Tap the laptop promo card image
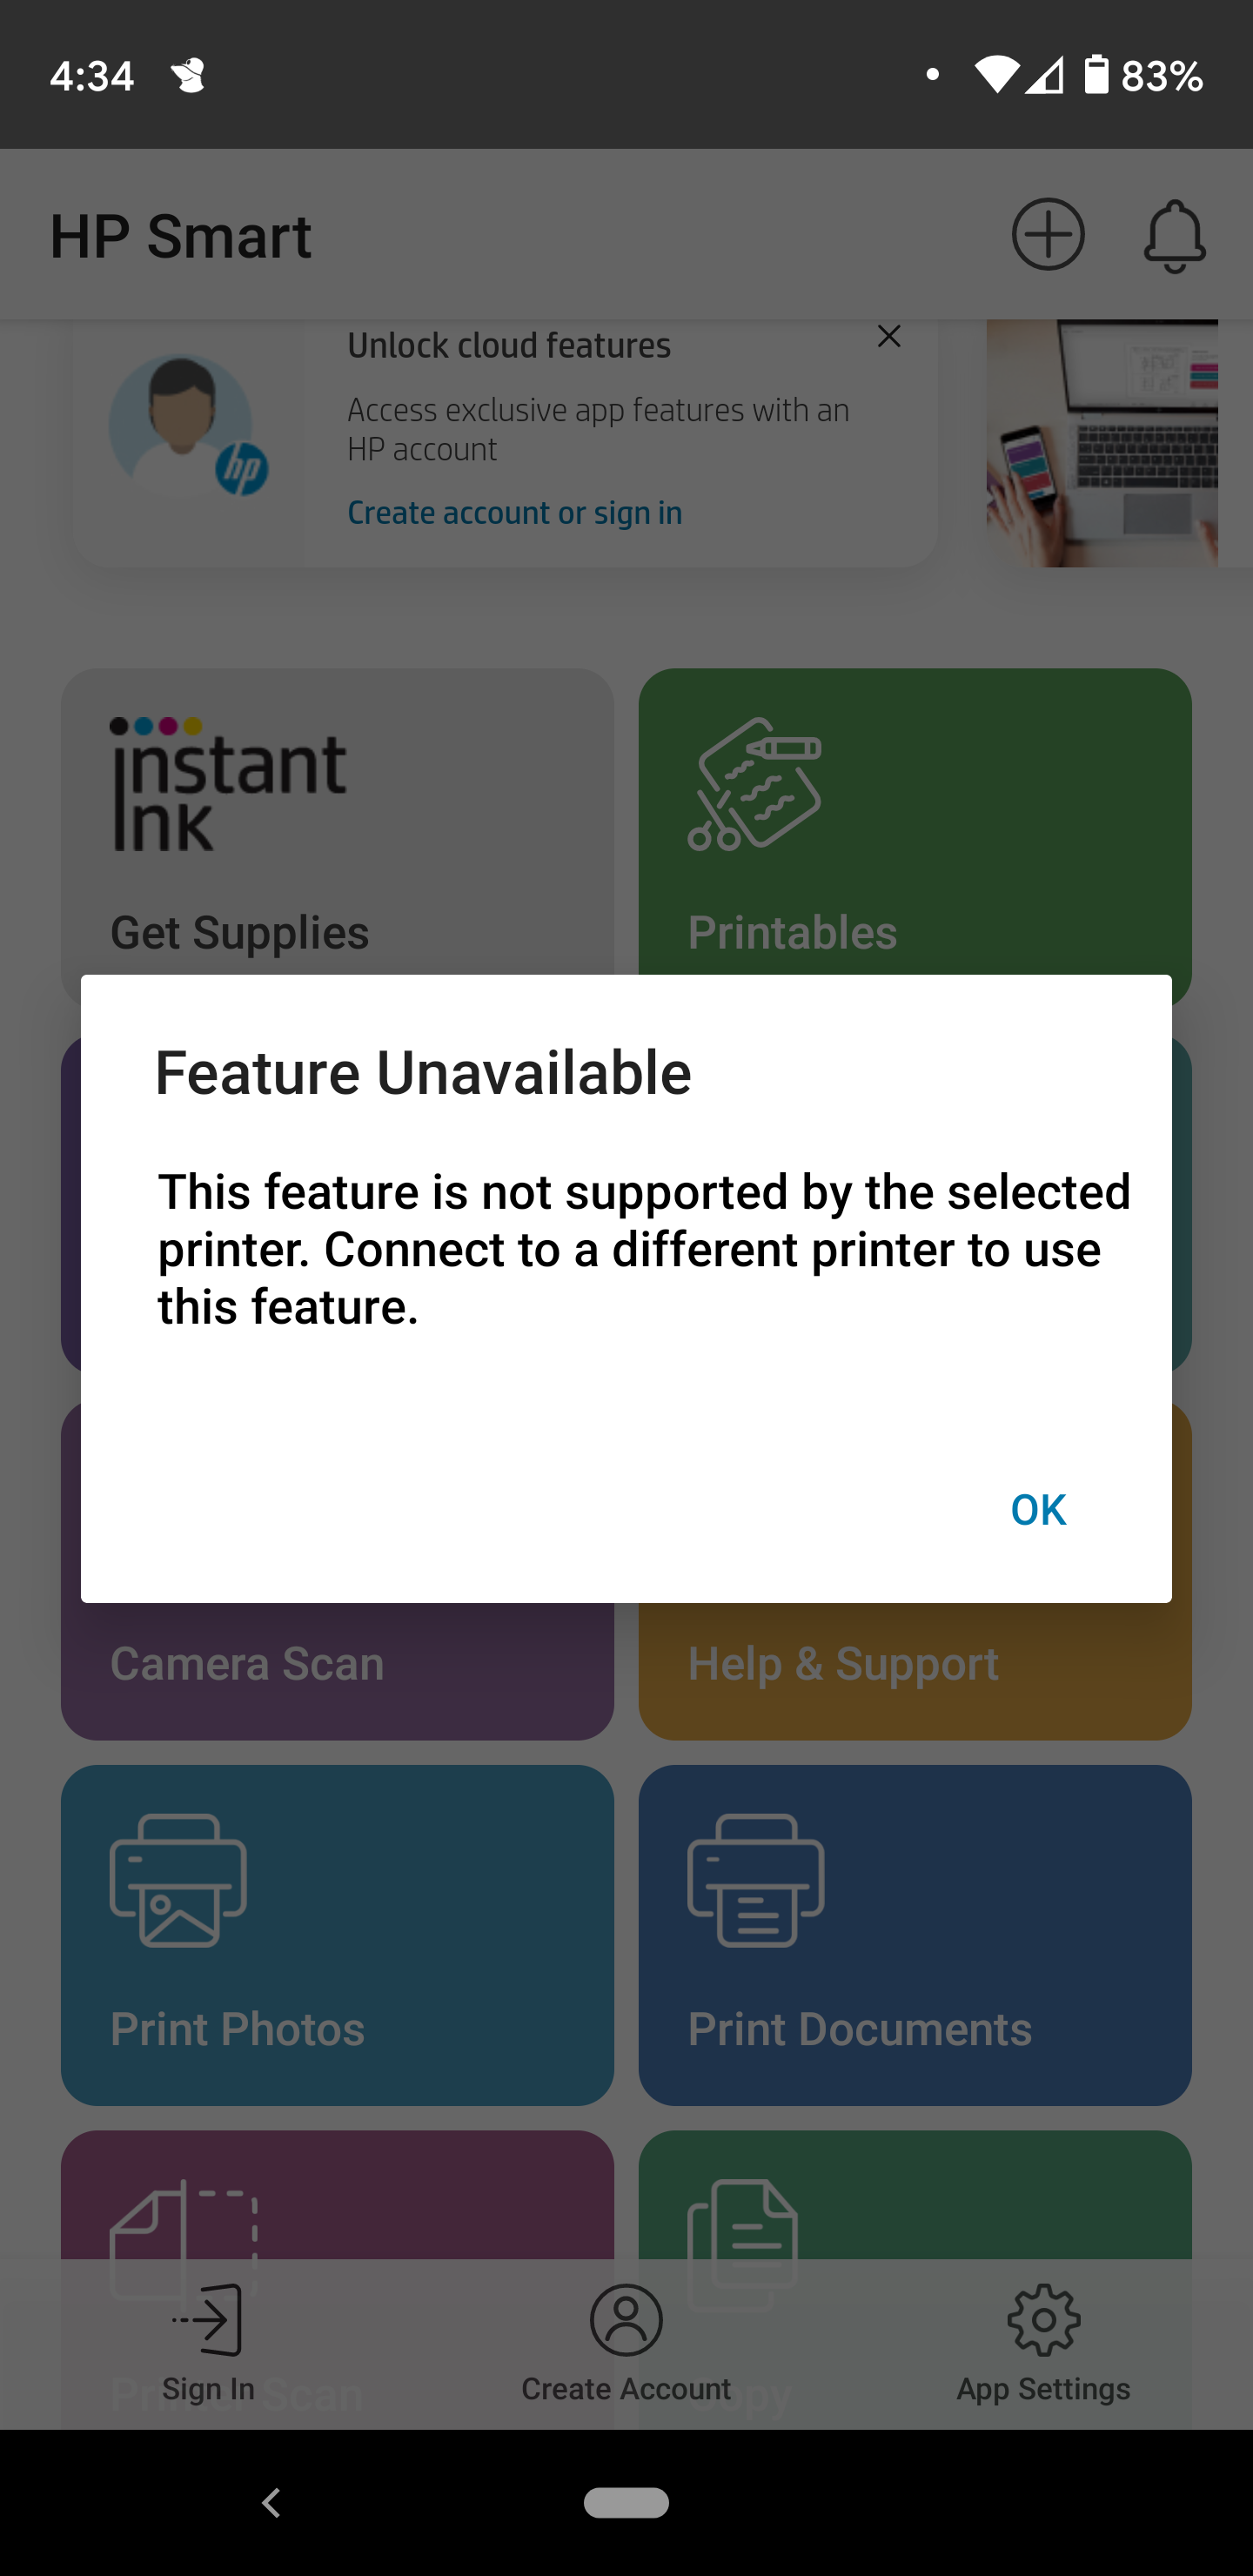The image size is (1253, 2576). click(x=1102, y=443)
